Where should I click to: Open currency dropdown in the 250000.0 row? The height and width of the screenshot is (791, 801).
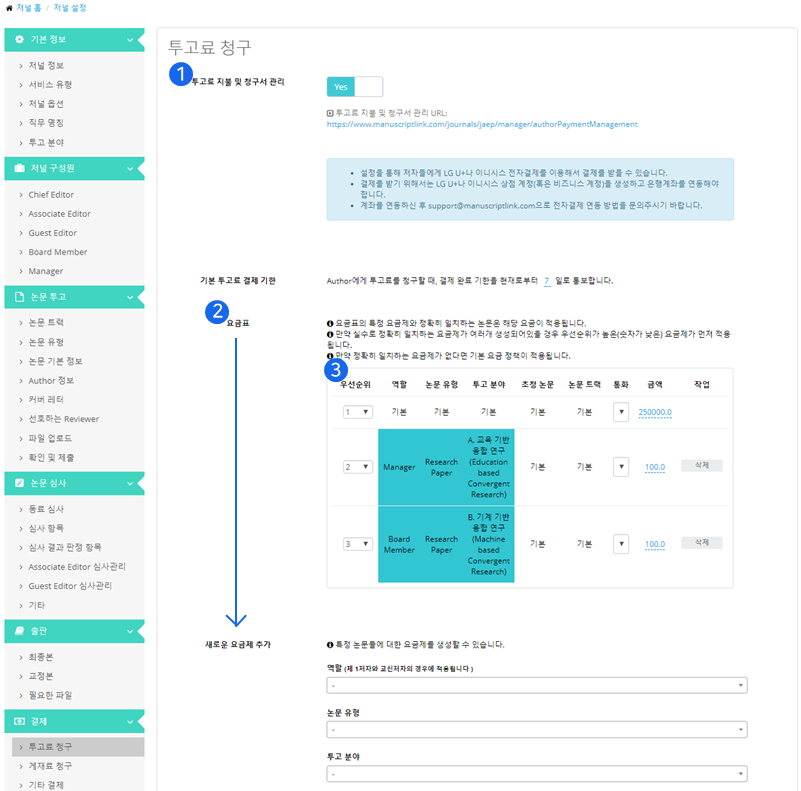click(x=621, y=412)
